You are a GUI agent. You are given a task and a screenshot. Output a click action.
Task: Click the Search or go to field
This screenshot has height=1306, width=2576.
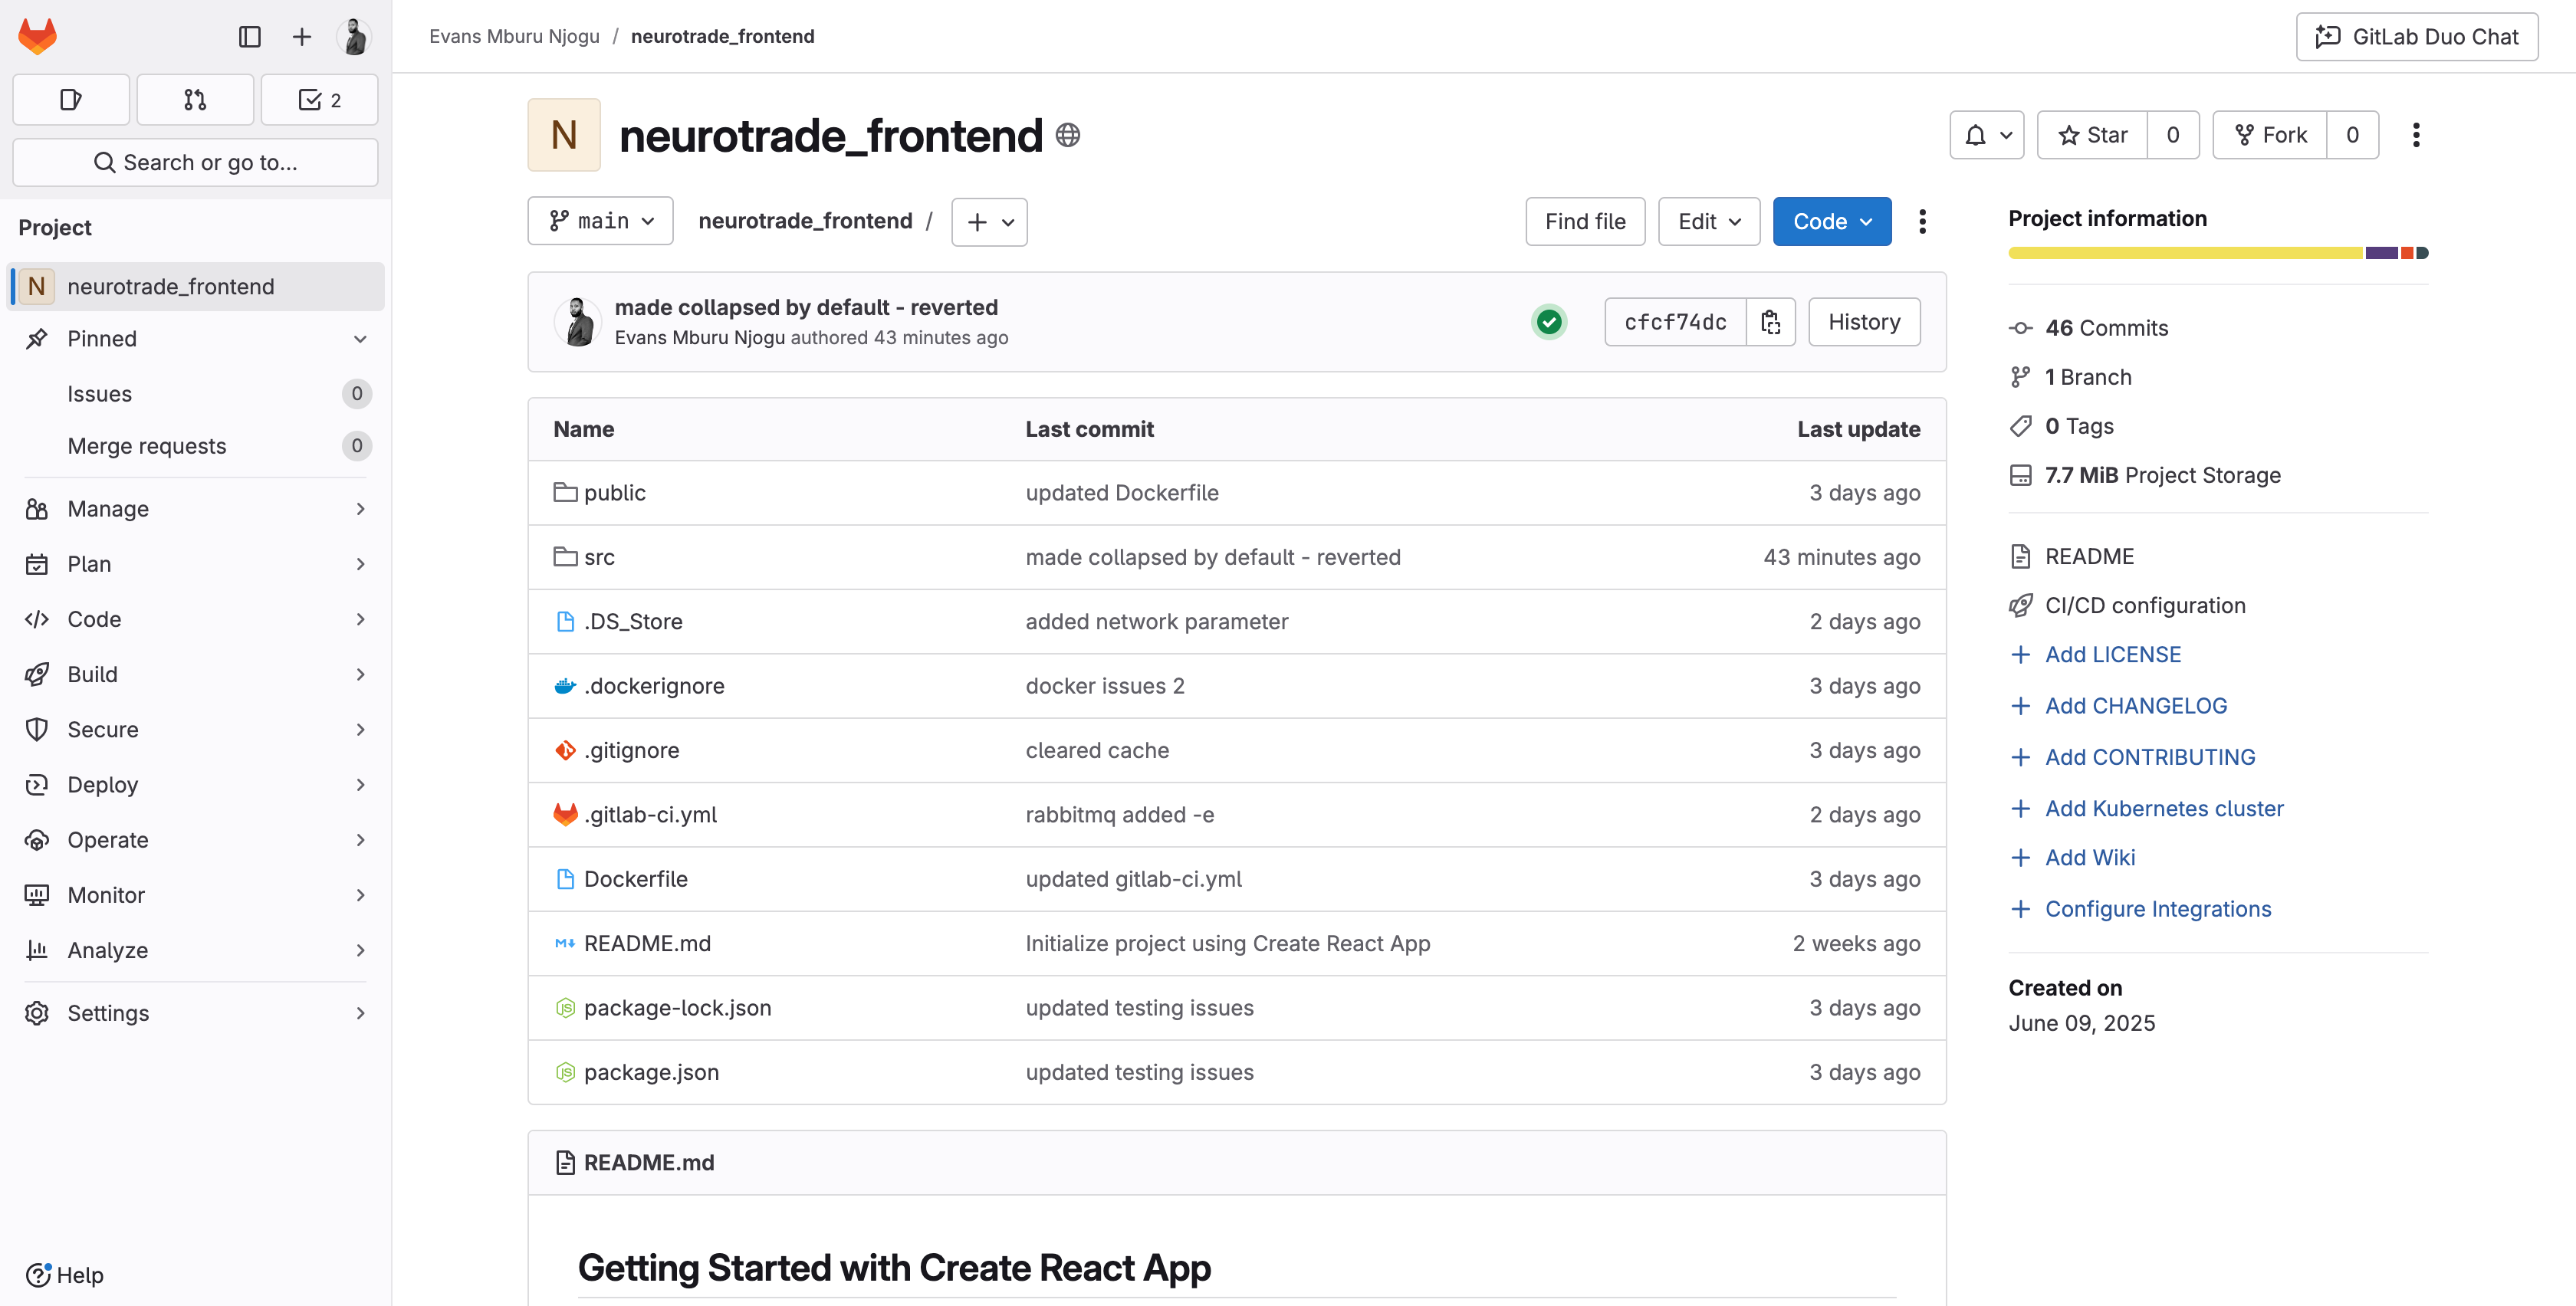click(x=195, y=162)
